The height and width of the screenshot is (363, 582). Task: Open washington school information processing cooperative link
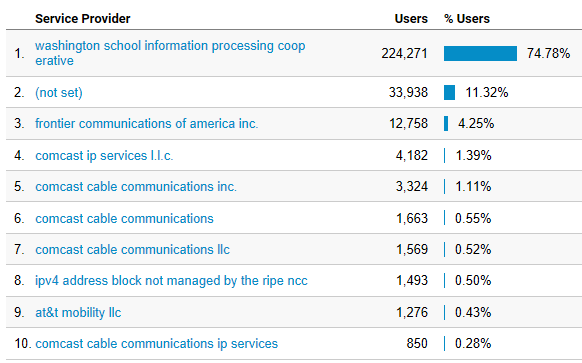tap(170, 53)
